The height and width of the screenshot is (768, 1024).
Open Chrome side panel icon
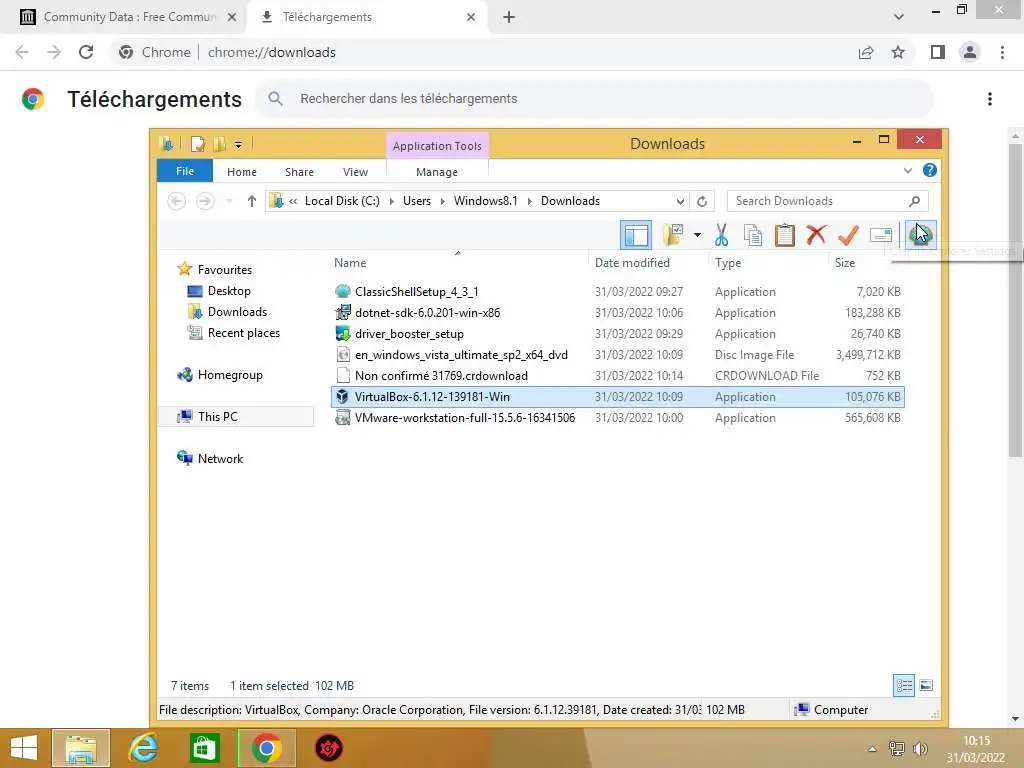pos(938,52)
